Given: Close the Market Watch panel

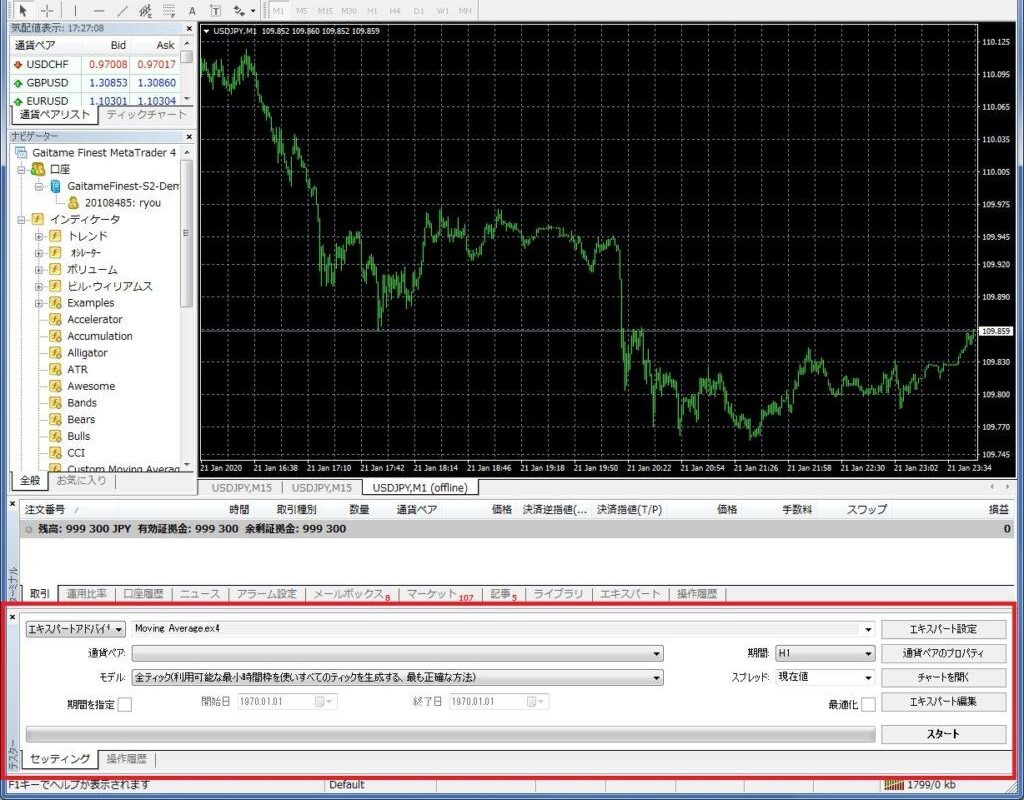Looking at the screenshot, I should click(189, 29).
